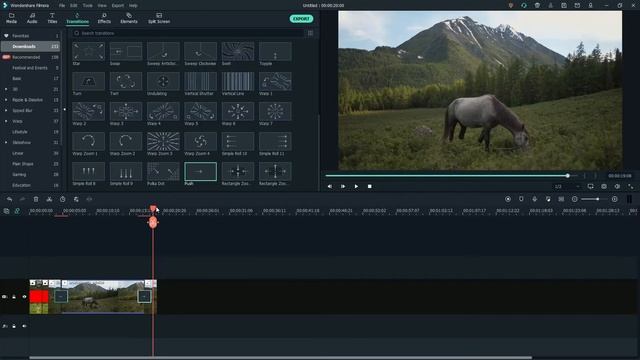This screenshot has width=640, height=360.
Task: Play the preview video
Action: tap(356, 187)
